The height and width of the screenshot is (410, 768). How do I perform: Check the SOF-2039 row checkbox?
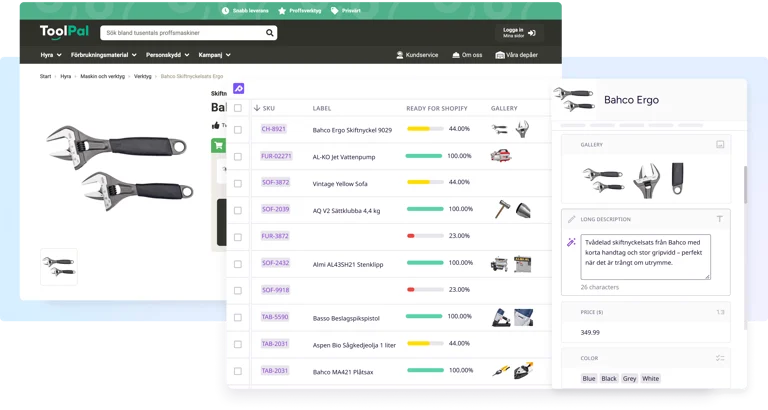[238, 210]
